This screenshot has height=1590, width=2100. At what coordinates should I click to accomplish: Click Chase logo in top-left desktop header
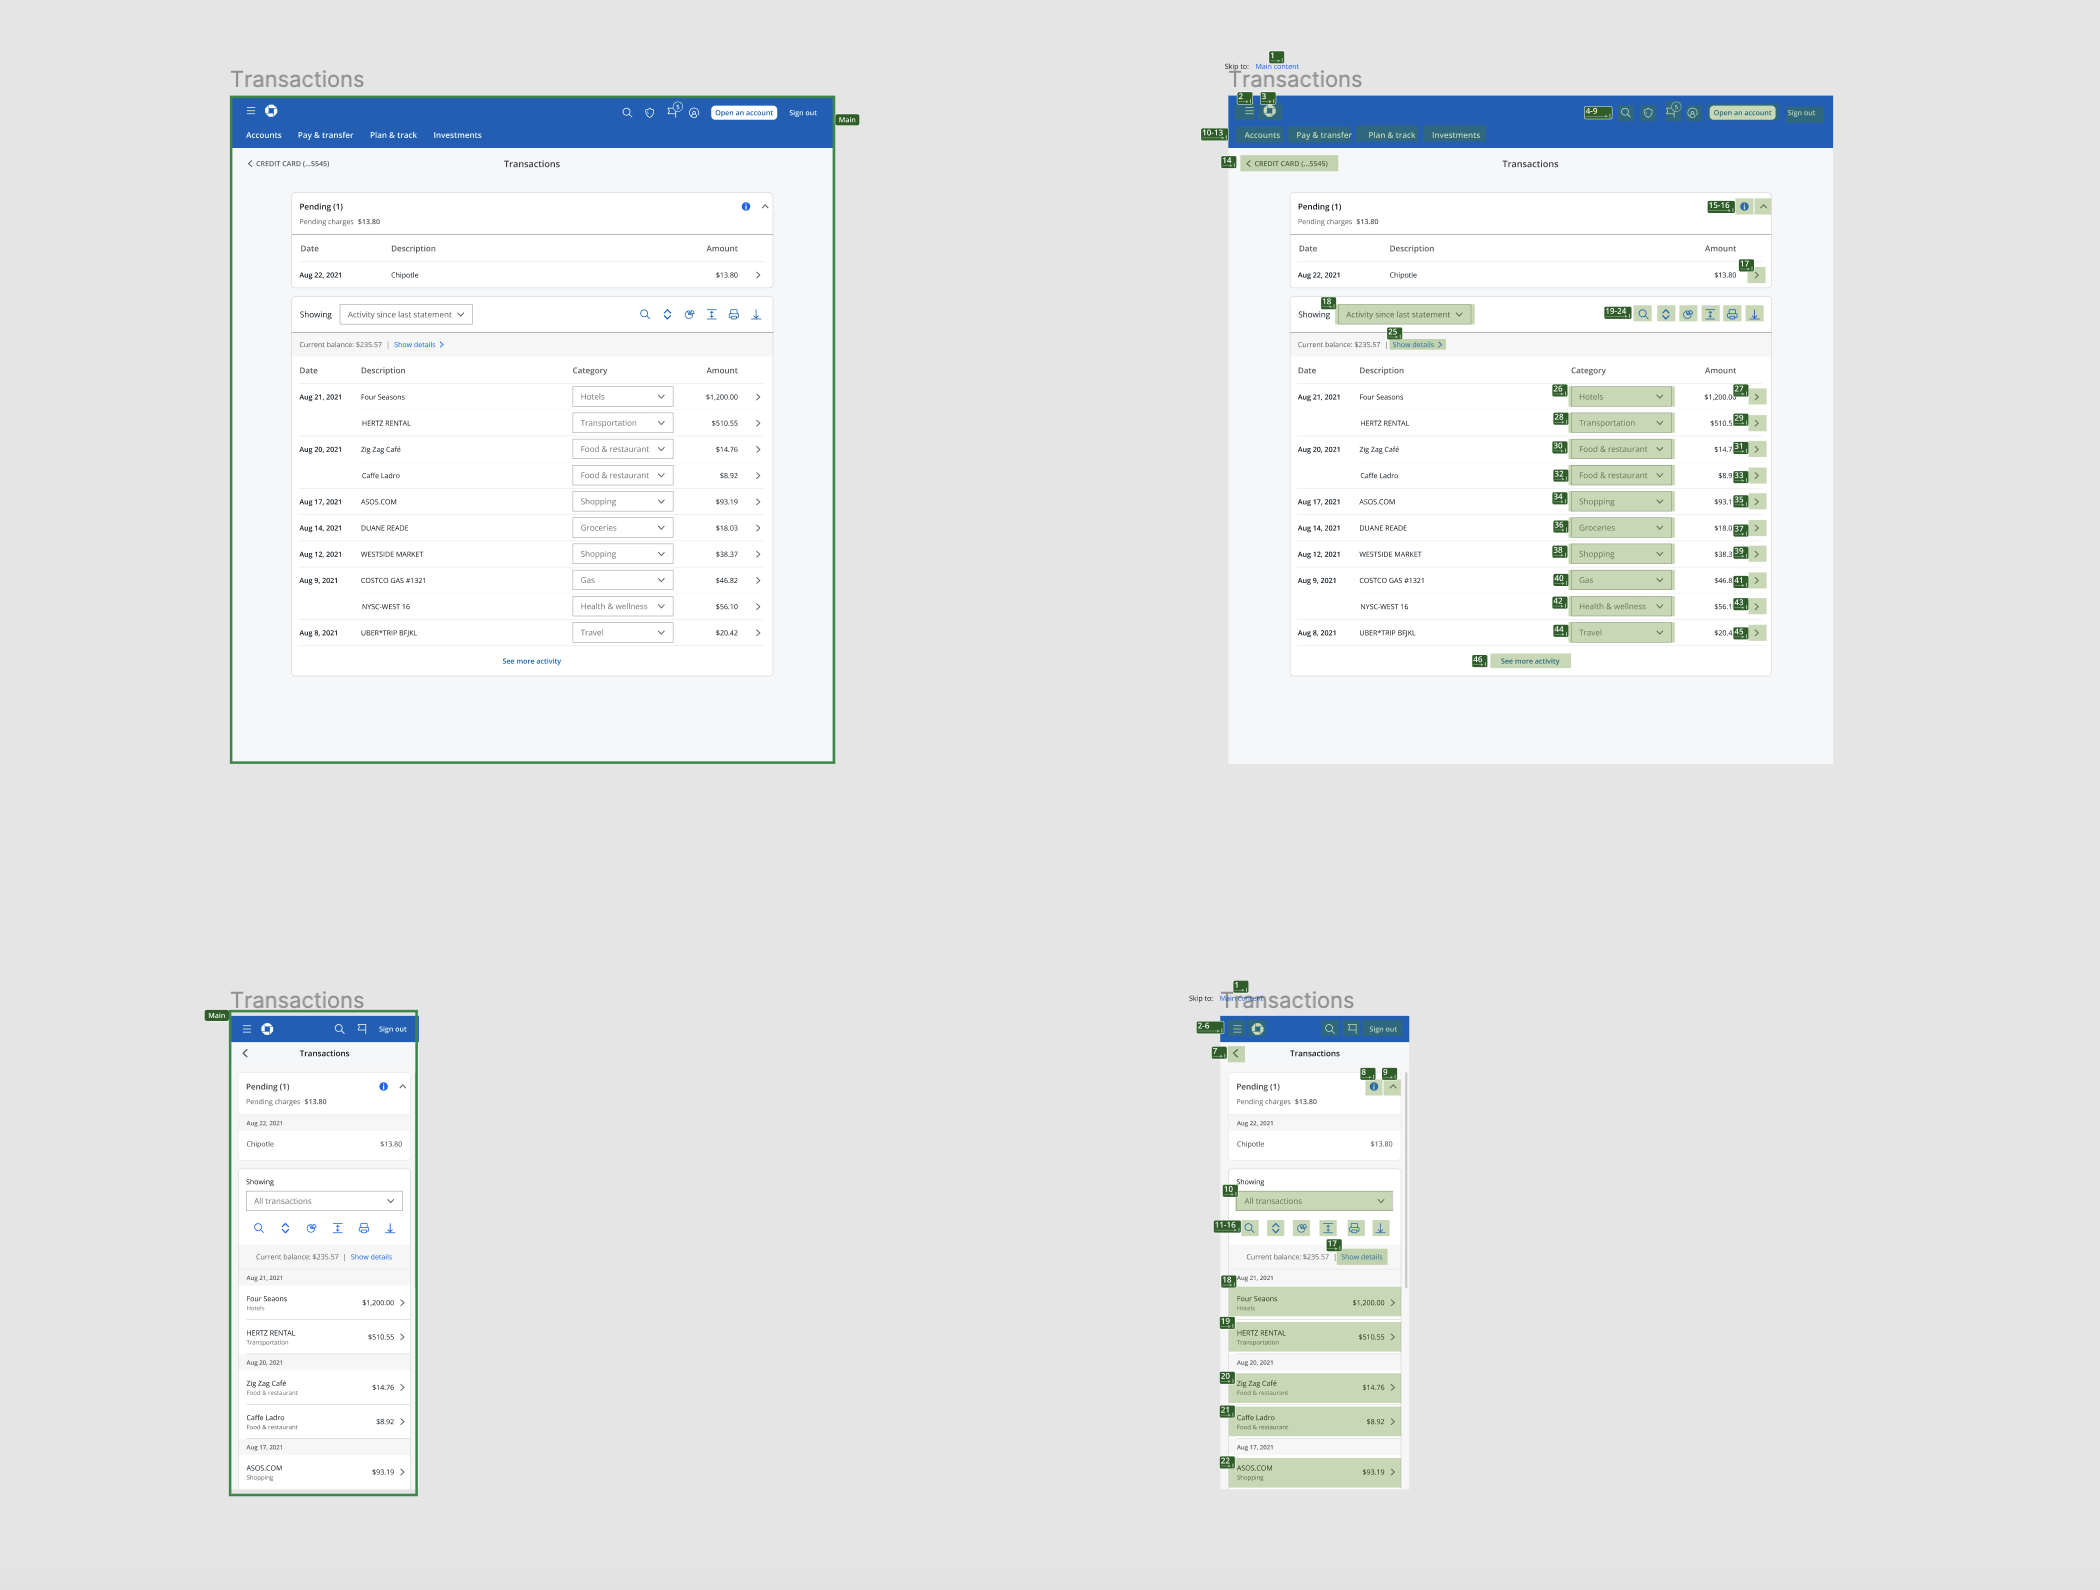[271, 111]
